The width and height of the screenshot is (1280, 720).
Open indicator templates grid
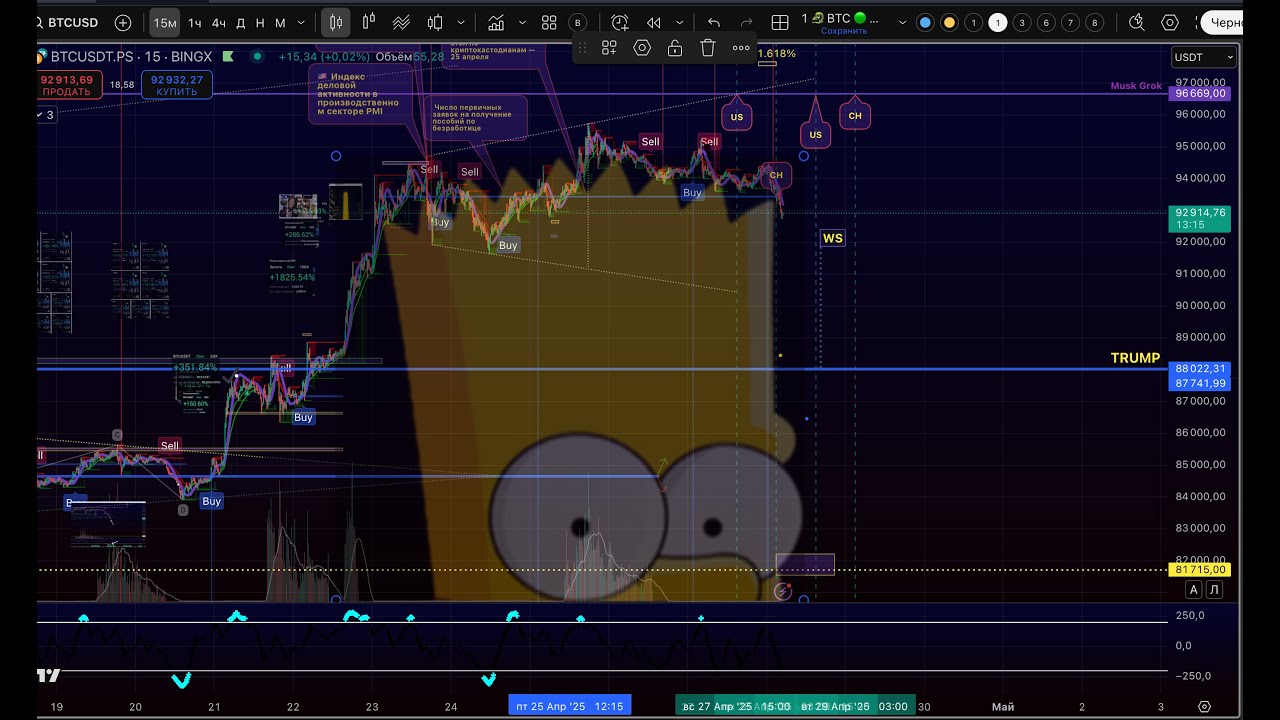tap(549, 22)
